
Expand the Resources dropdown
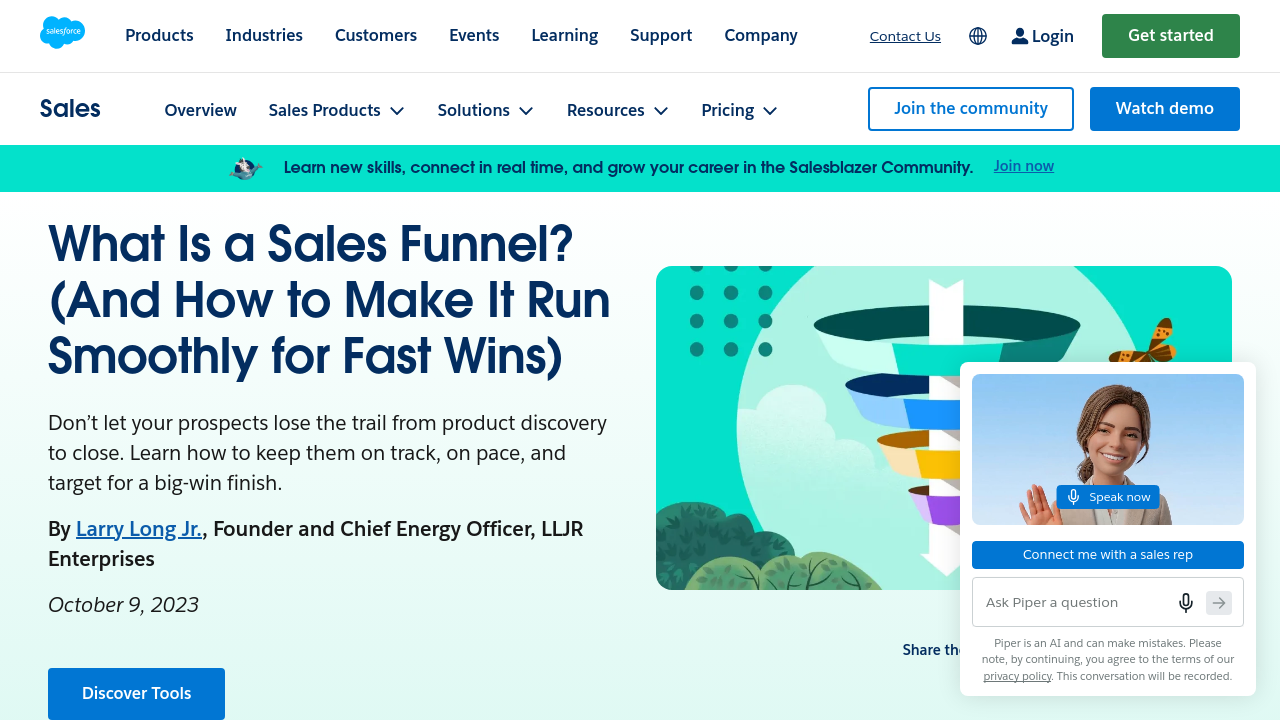pyautogui.click(x=617, y=110)
